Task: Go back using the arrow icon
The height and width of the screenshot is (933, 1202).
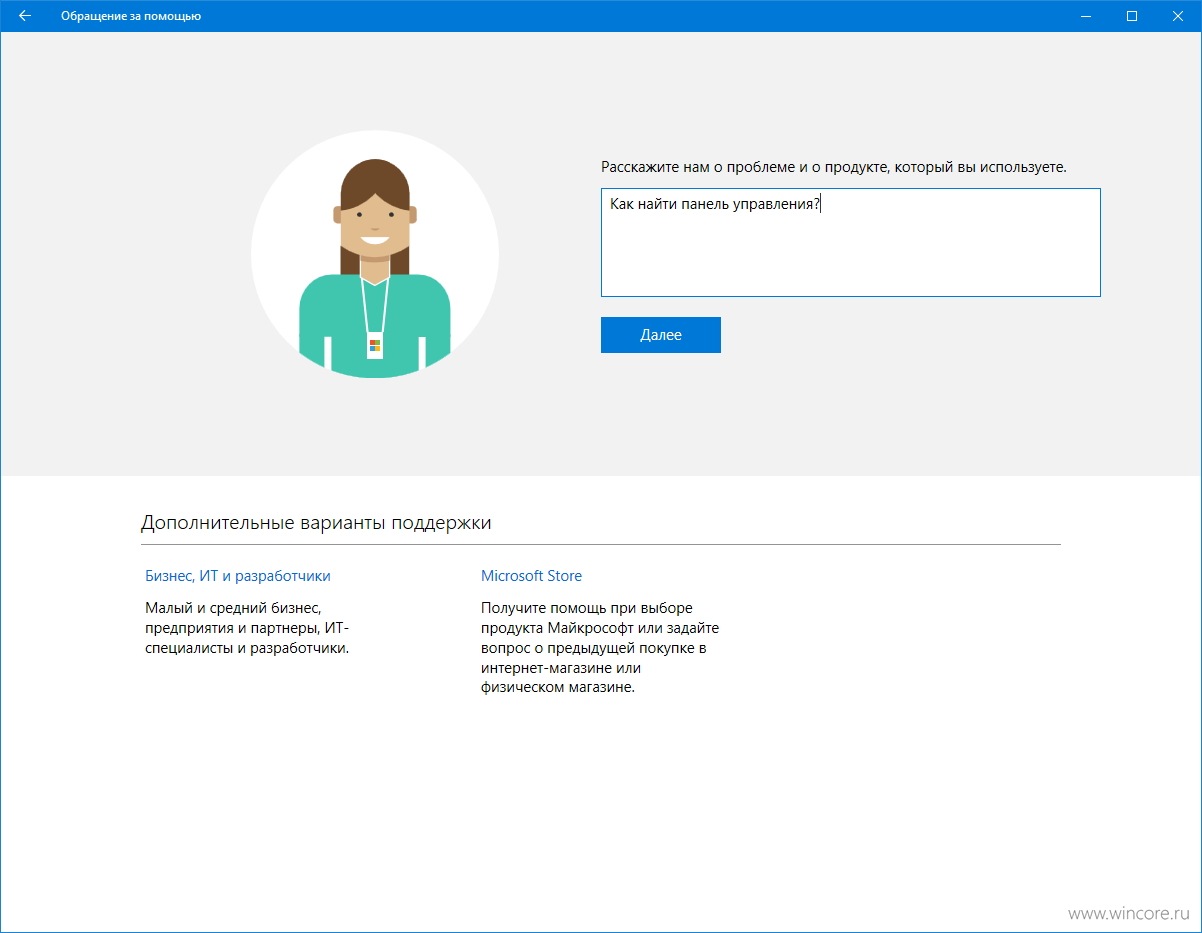Action: tap(25, 16)
